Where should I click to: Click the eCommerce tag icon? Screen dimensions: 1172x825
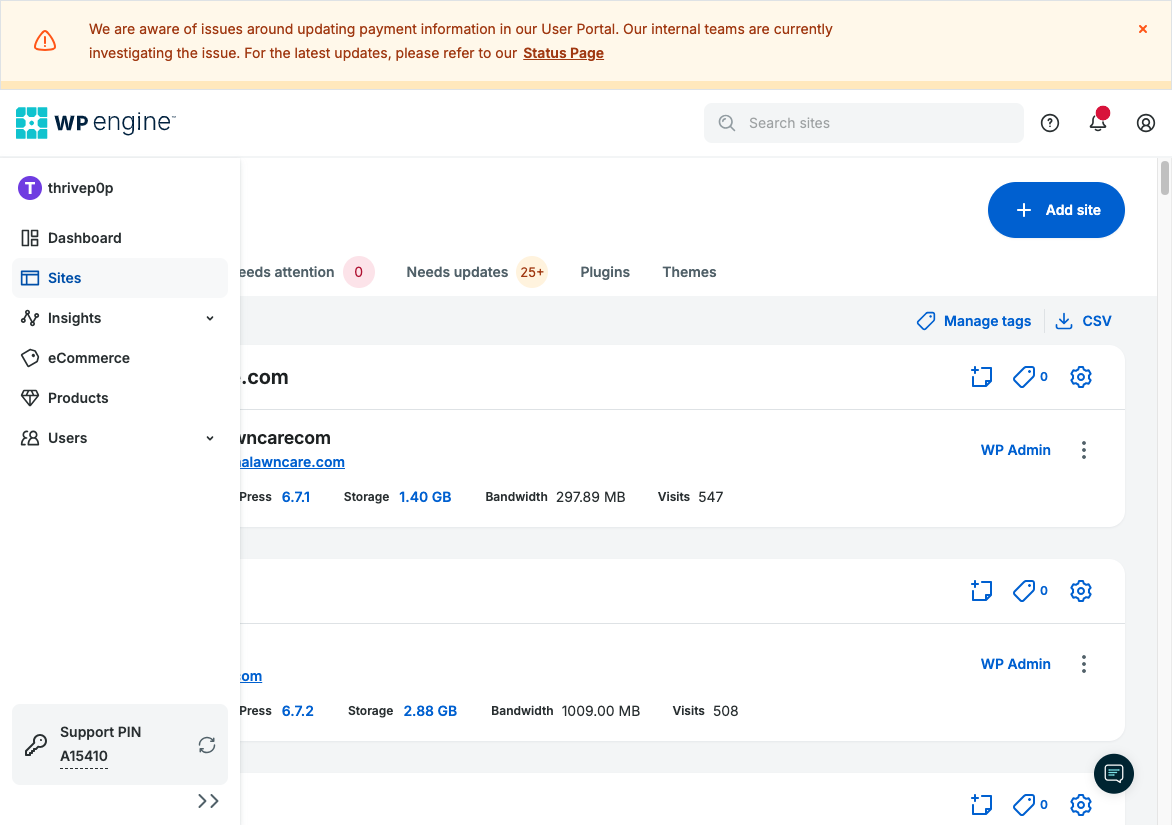(x=30, y=358)
